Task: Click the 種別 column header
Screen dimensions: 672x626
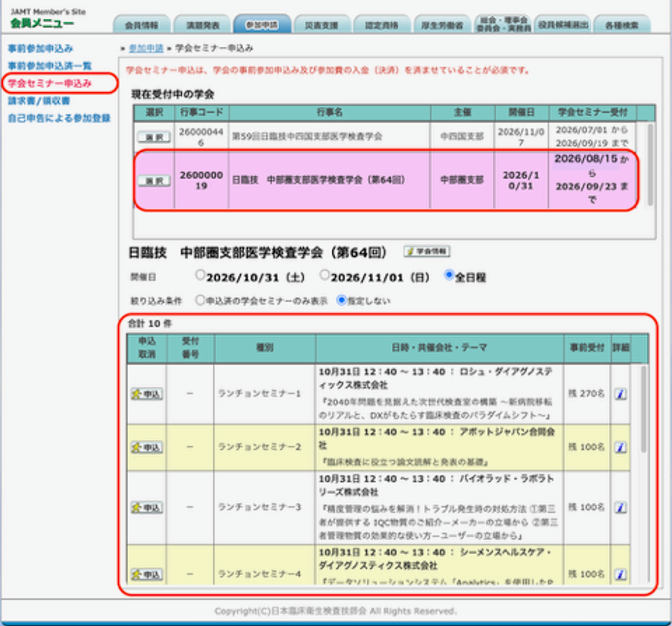Action: click(x=264, y=347)
